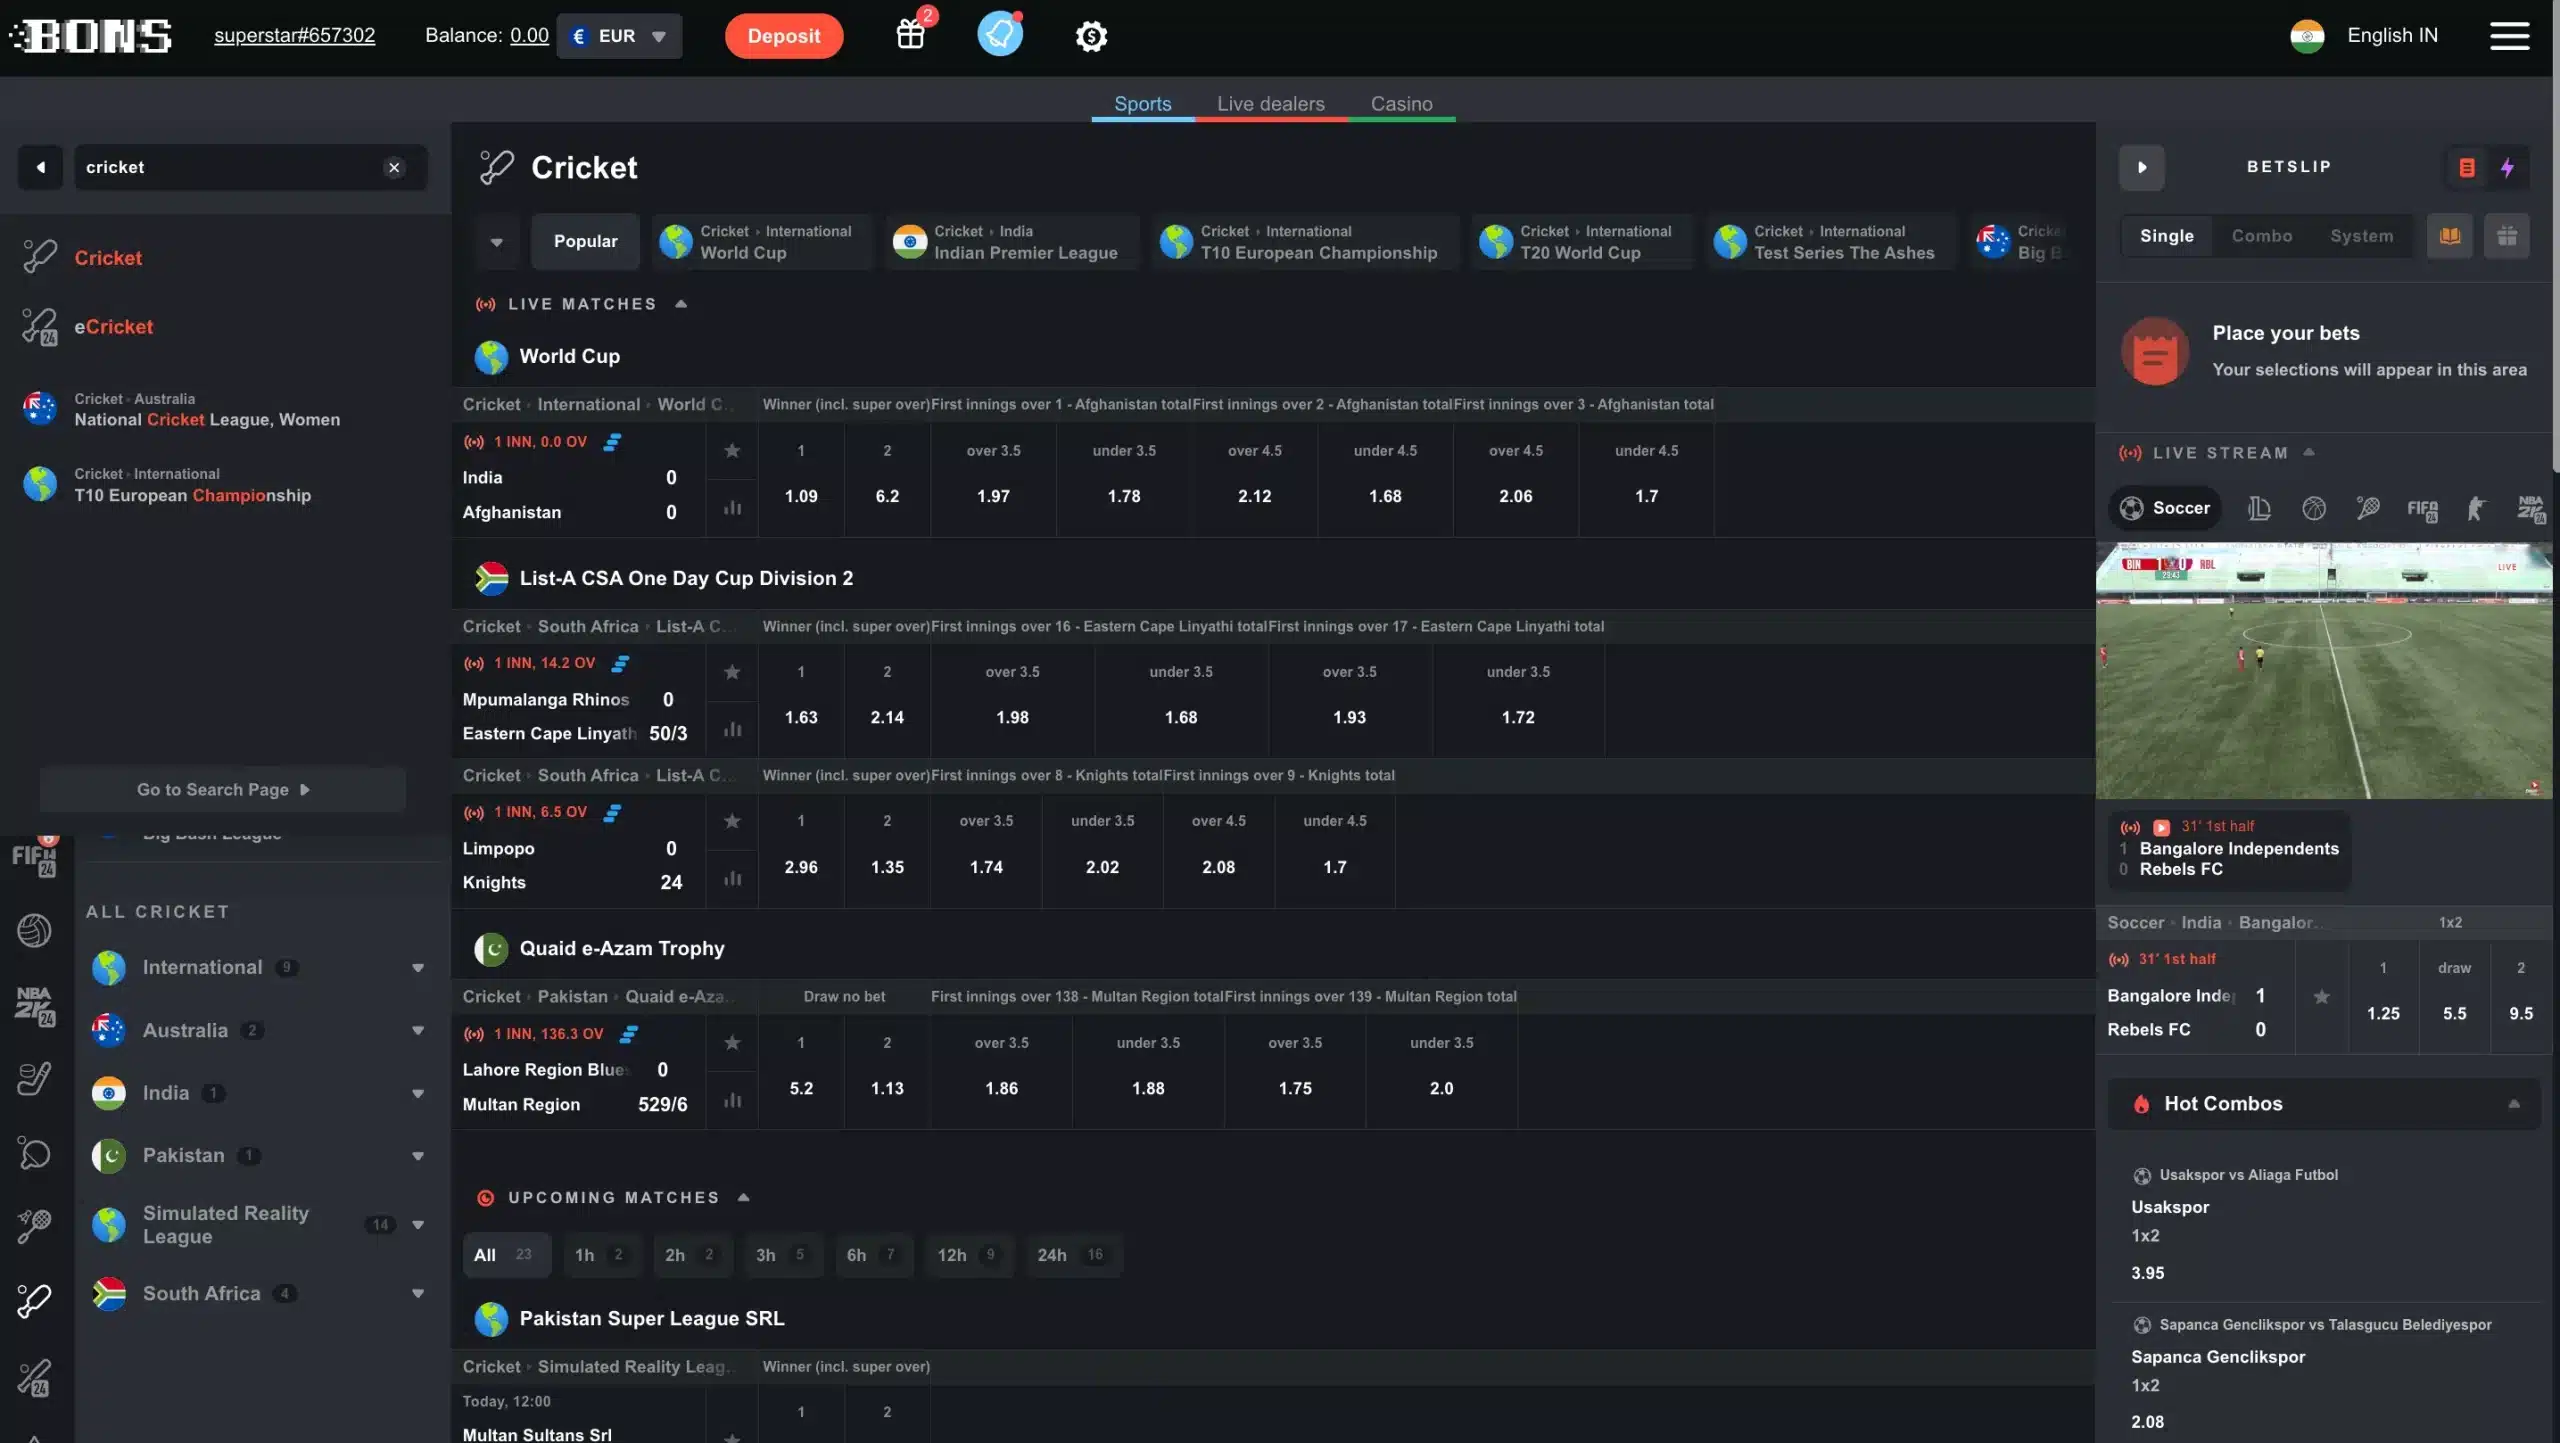Expand the Australia cricket category

418,1030
